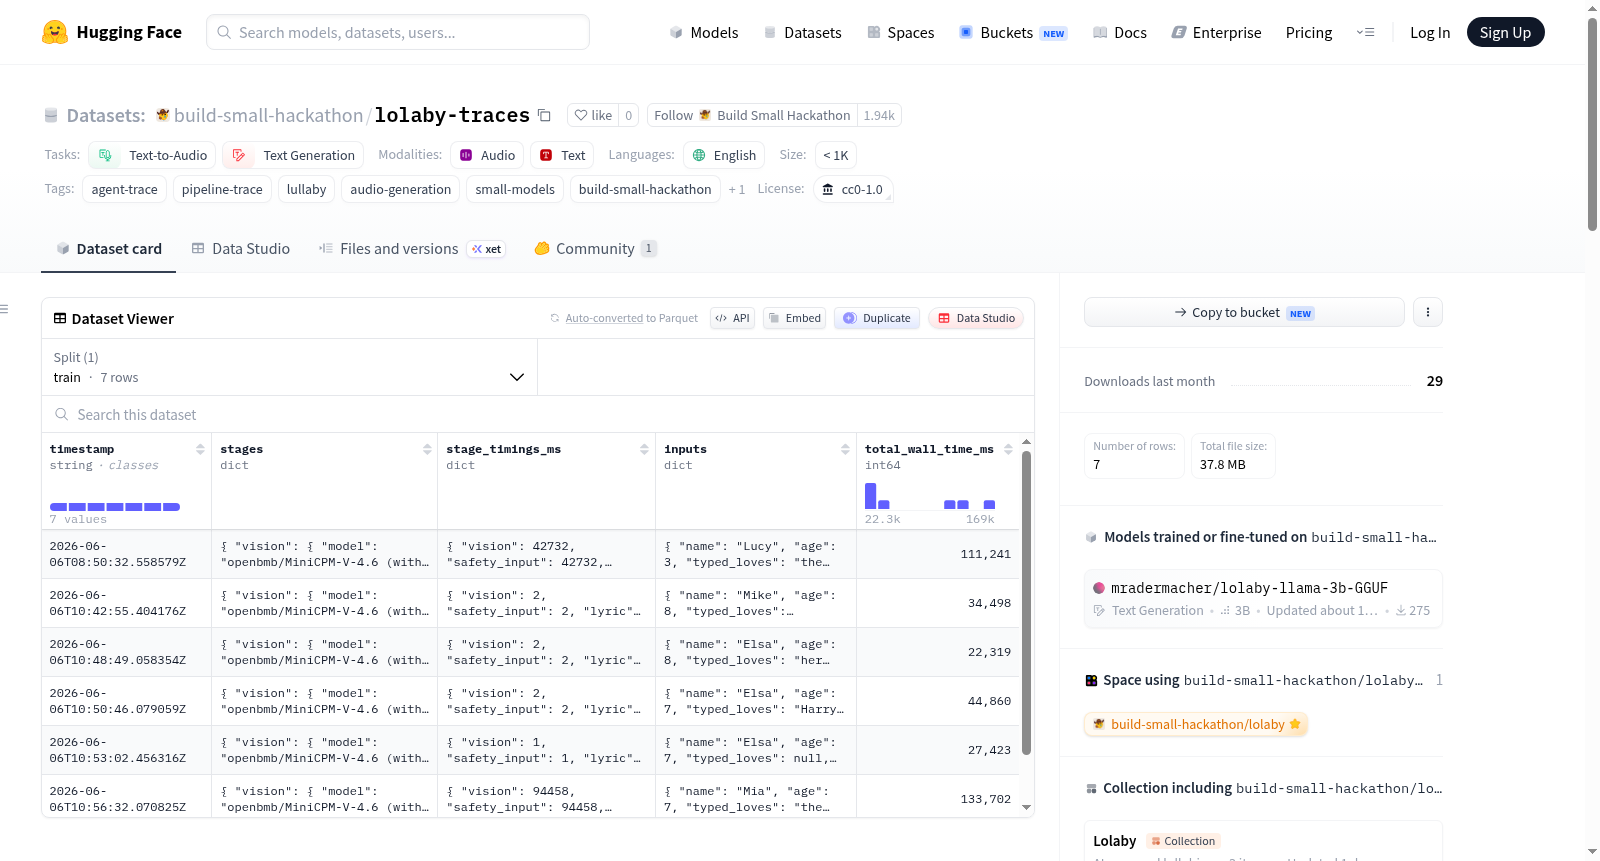Click the pipeline-trace tag
The width and height of the screenshot is (1600, 861).
(x=222, y=189)
